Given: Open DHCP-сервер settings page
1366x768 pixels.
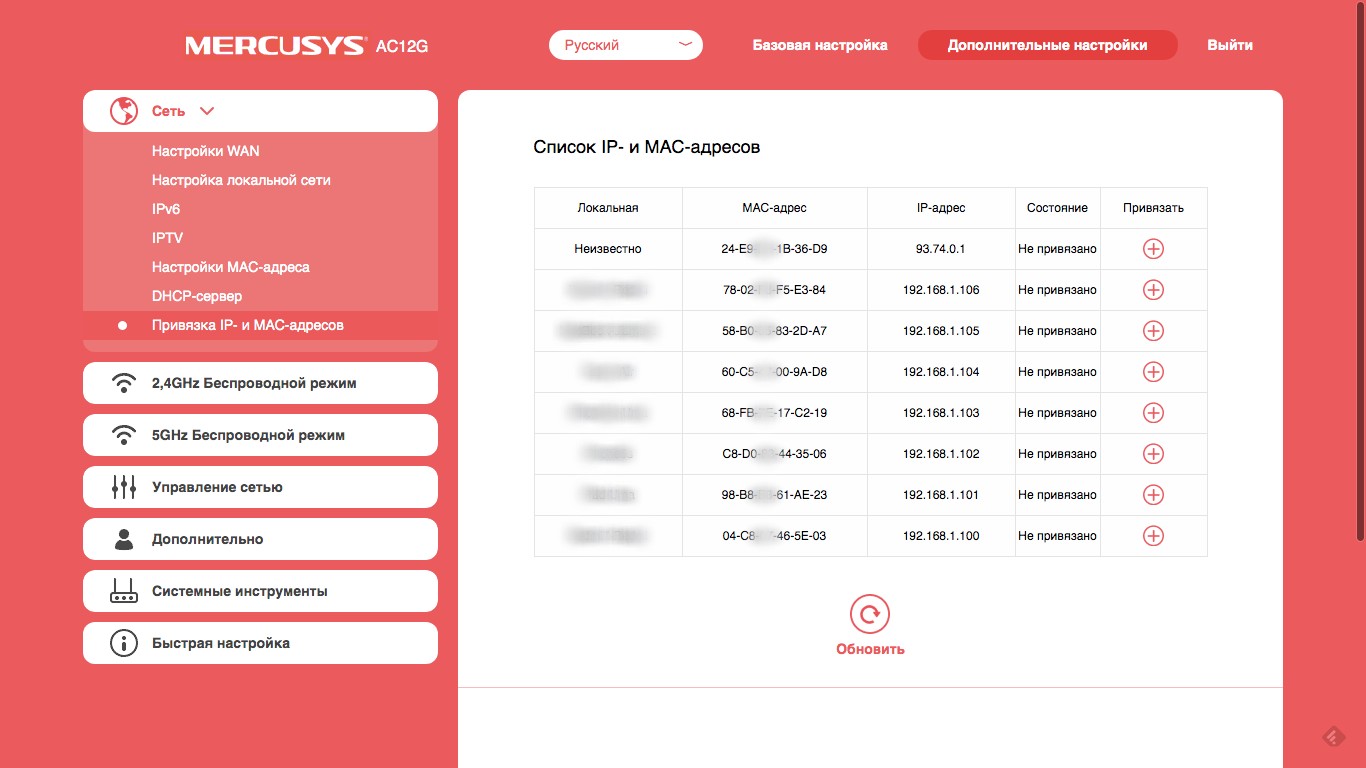Looking at the screenshot, I should (197, 296).
